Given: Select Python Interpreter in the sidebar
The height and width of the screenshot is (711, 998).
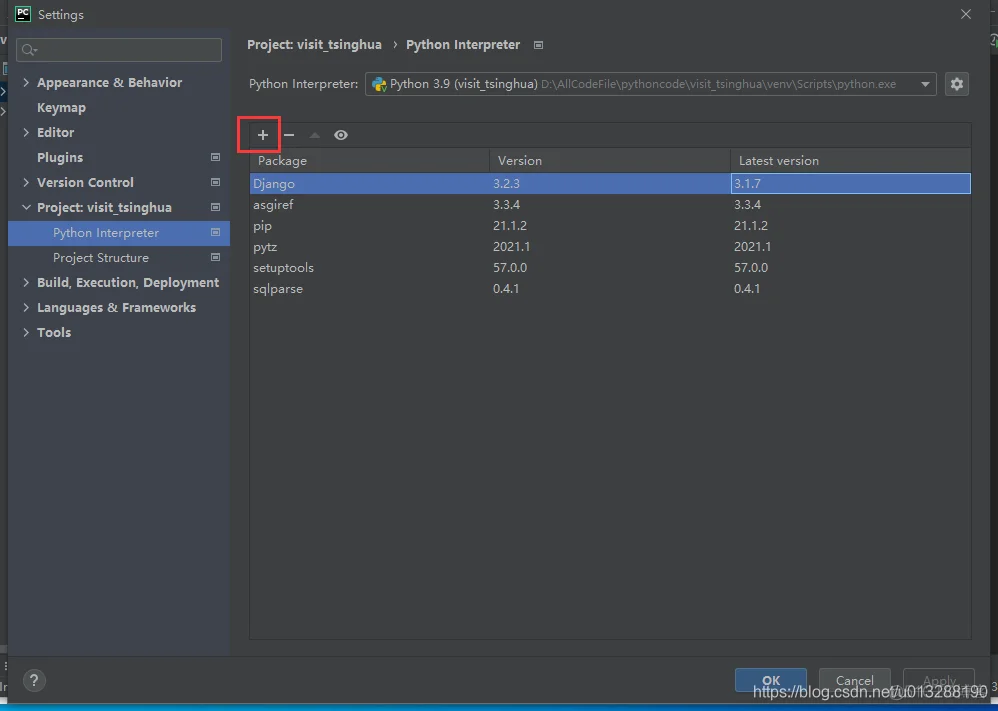Looking at the screenshot, I should pyautogui.click(x=118, y=233).
